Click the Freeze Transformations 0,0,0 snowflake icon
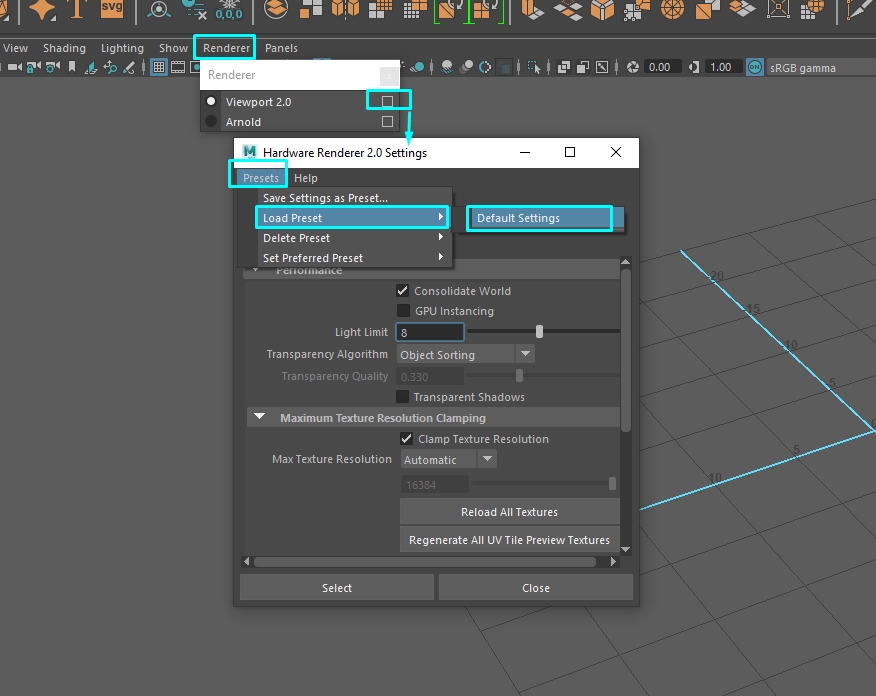This screenshot has height=696, width=876. (229, 10)
